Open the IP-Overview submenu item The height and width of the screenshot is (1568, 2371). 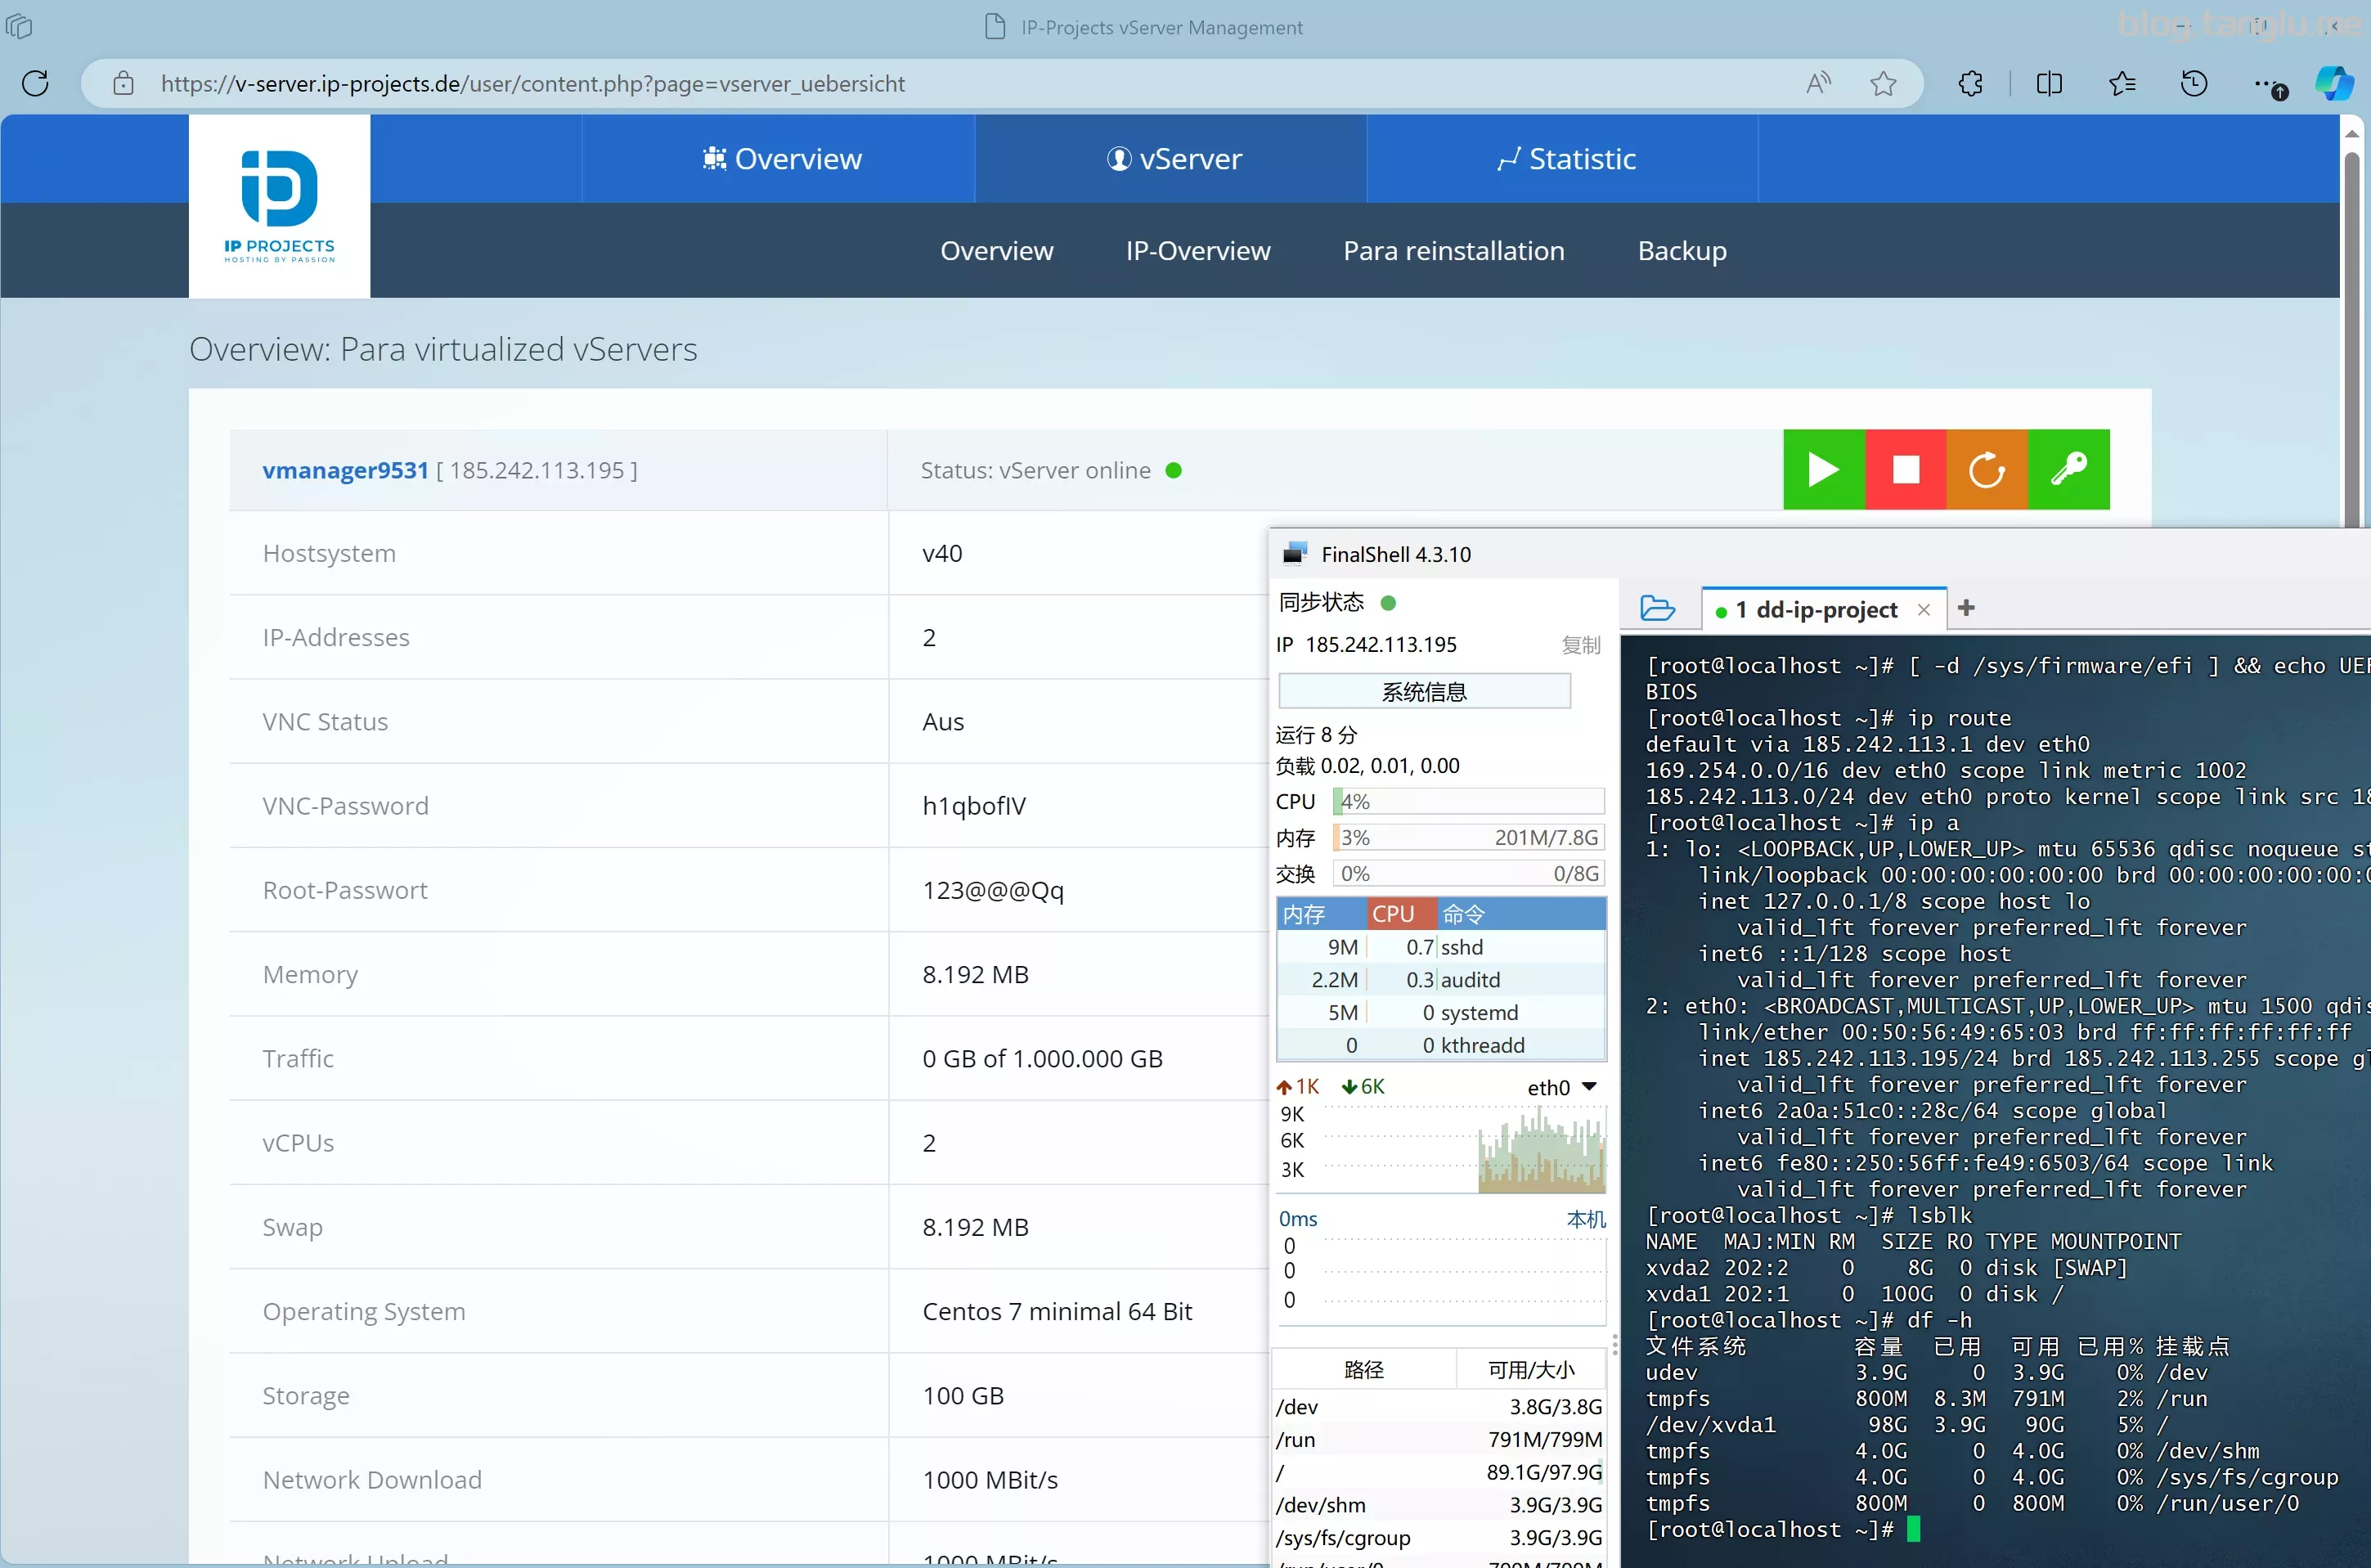[1197, 251]
